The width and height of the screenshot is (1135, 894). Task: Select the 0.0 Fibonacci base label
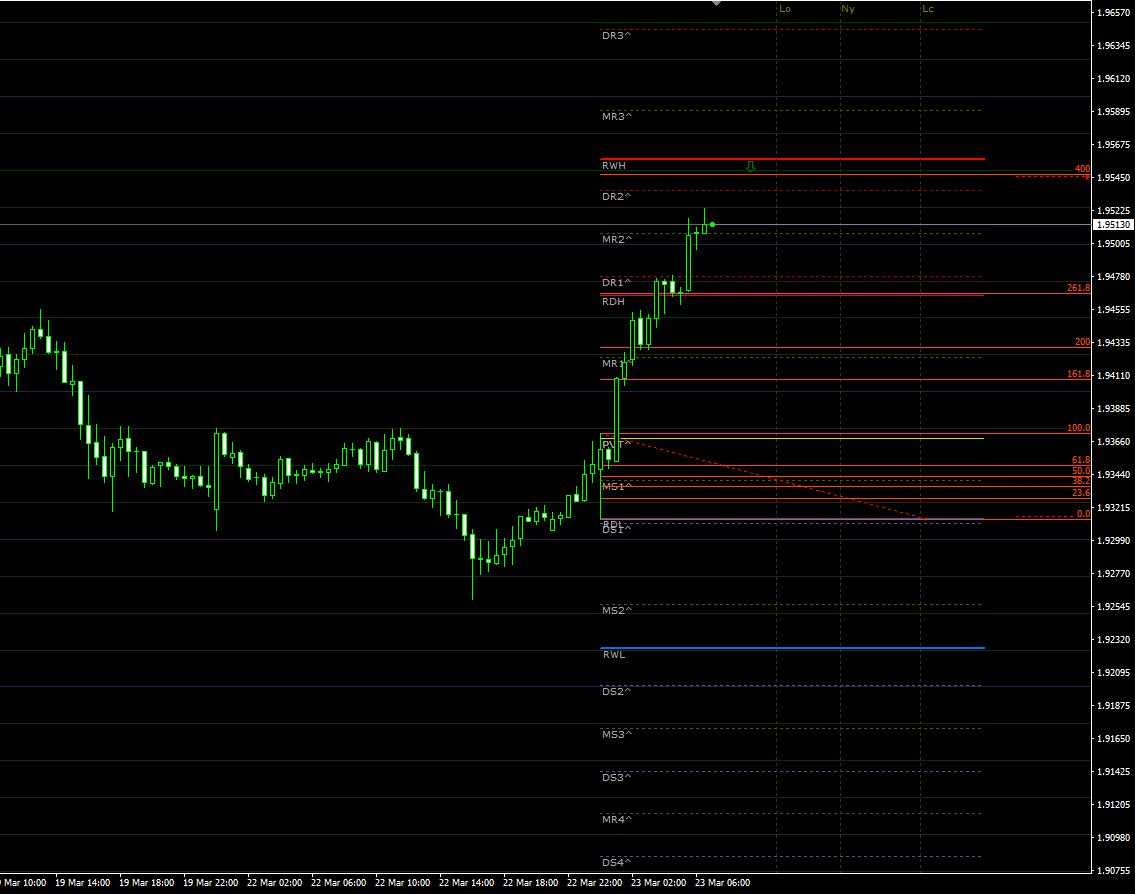[x=1084, y=514]
